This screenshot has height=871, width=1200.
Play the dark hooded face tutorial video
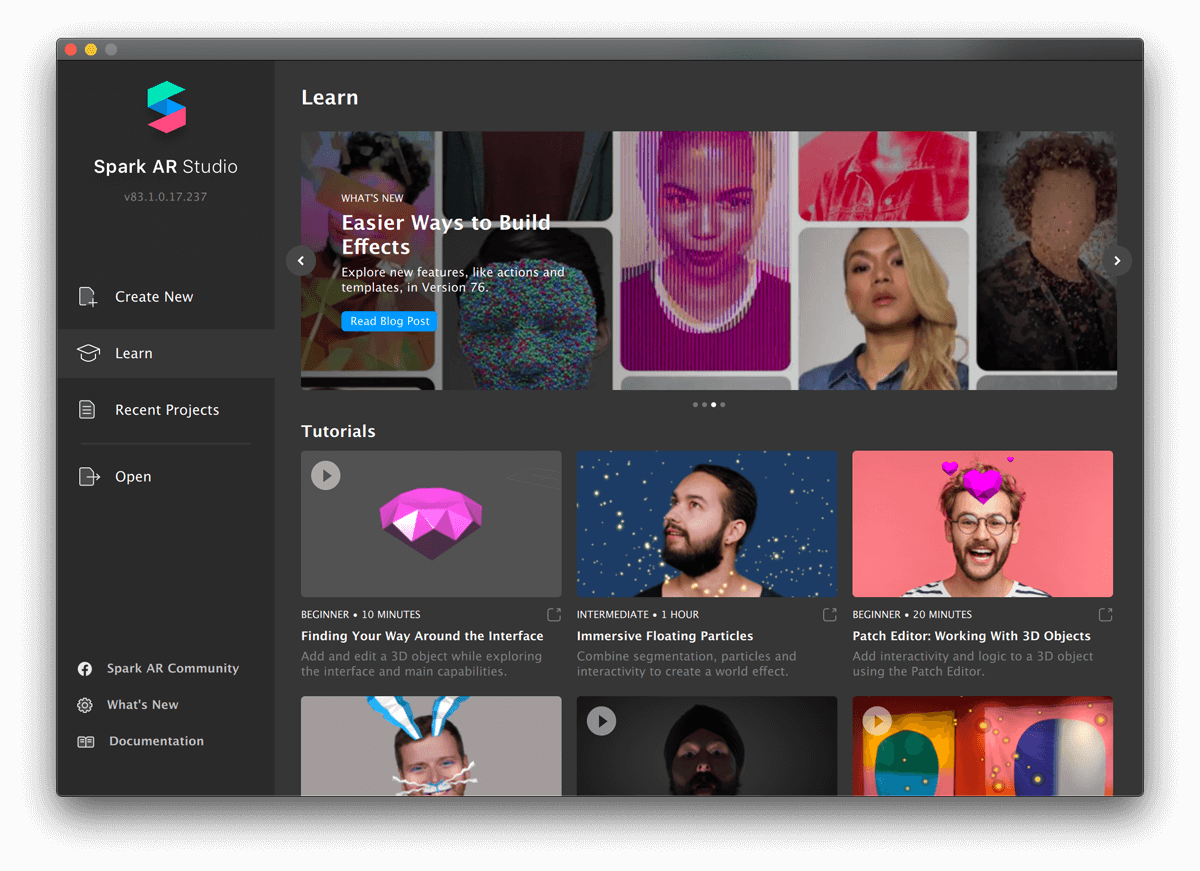coord(601,720)
